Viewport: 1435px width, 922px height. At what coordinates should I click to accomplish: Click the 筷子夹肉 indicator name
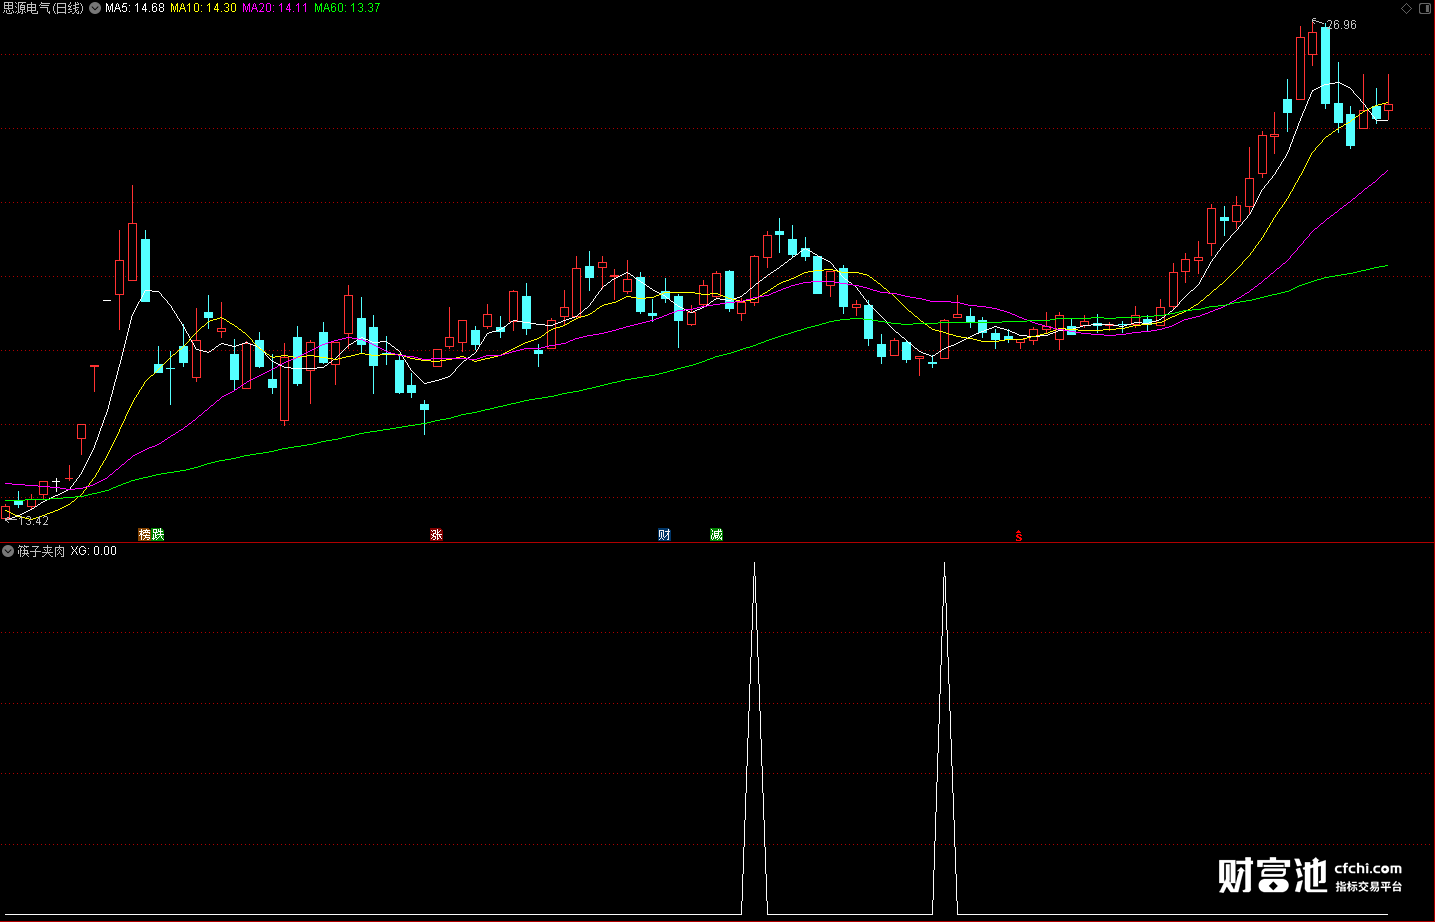coord(41,551)
